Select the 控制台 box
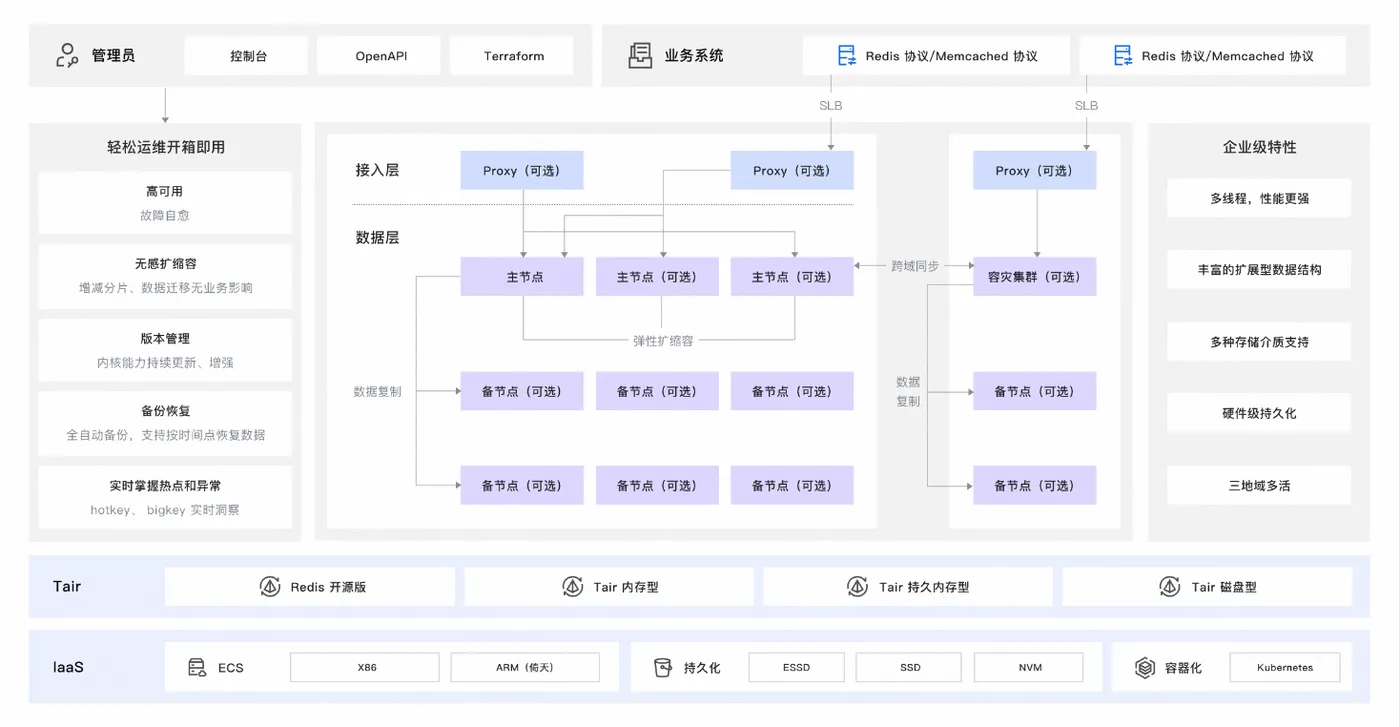This screenshot has width=1400, height=727. tap(248, 56)
